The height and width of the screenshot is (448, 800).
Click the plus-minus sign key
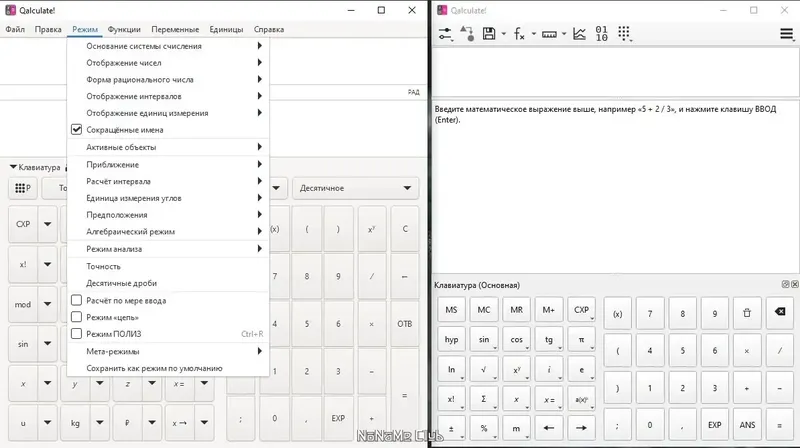pyautogui.click(x=452, y=428)
